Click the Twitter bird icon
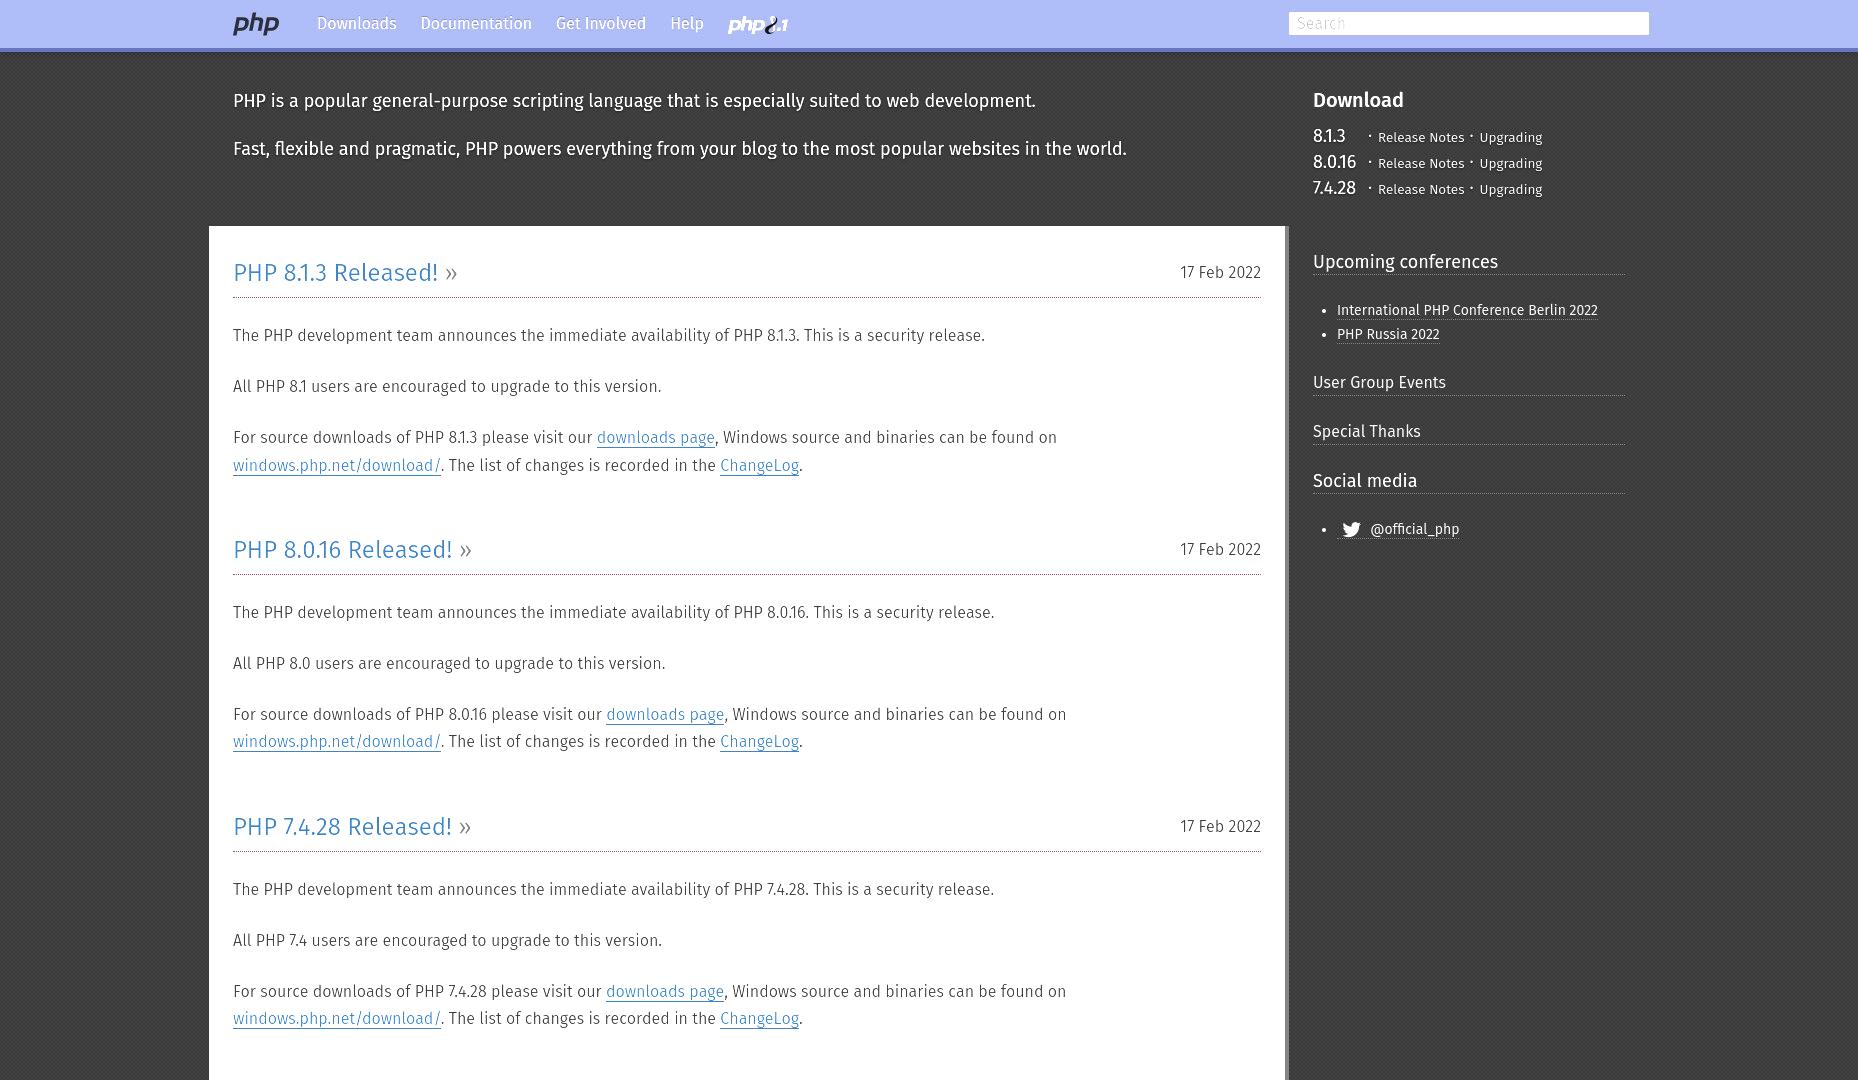The image size is (1858, 1080). (1351, 530)
